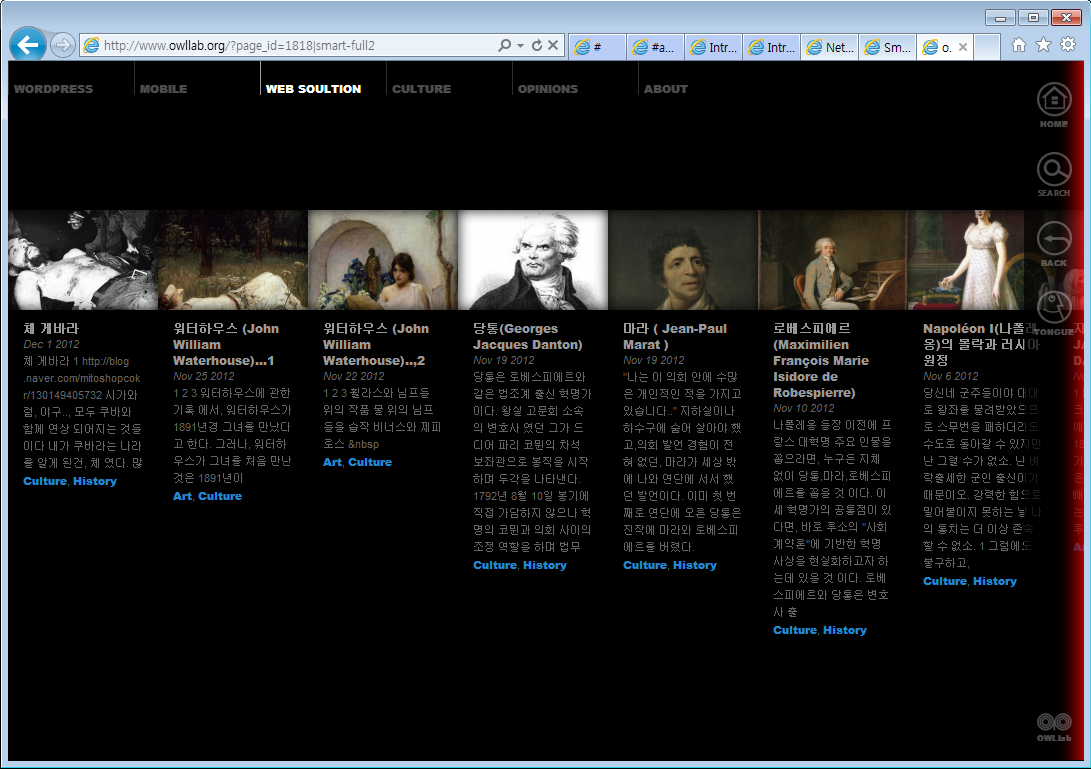Click the 'Nov 22 2012' post date
The image size is (1091, 769).
point(353,376)
